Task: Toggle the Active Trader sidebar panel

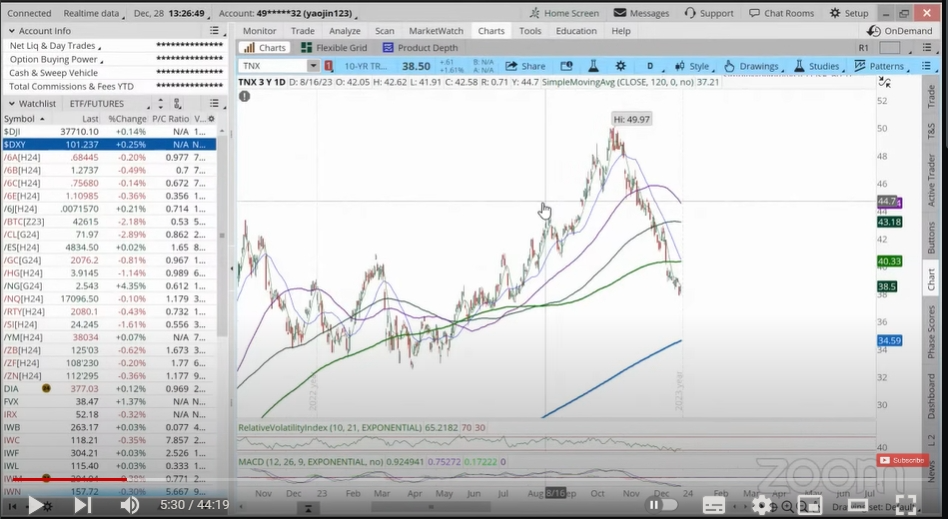Action: tap(930, 180)
